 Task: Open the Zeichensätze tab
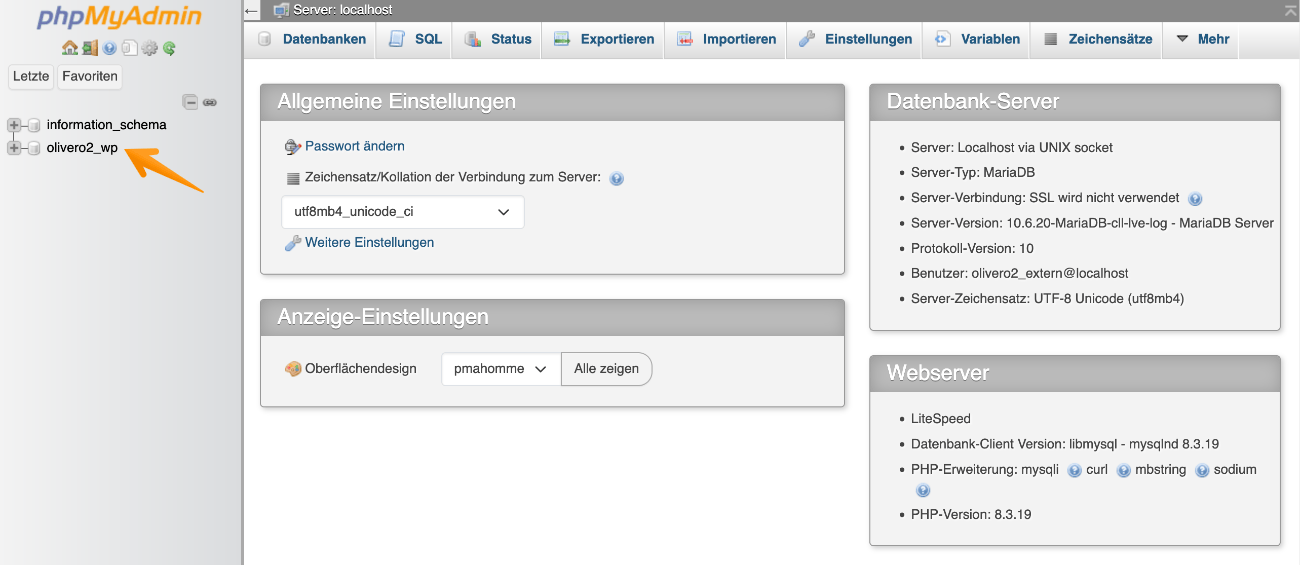pos(1097,39)
